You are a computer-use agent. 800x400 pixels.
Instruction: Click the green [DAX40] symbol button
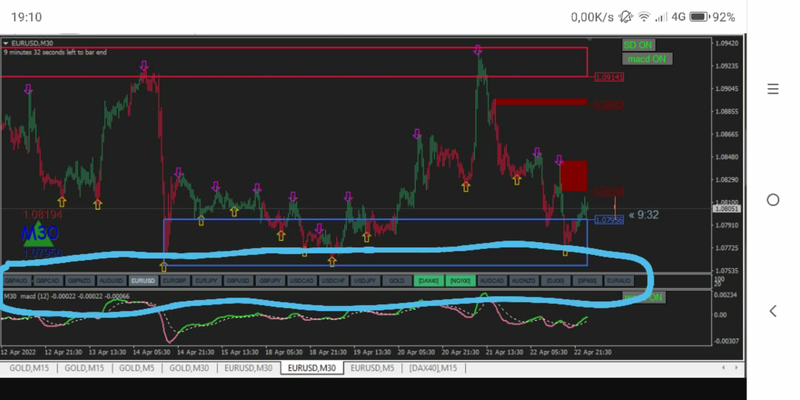point(429,281)
